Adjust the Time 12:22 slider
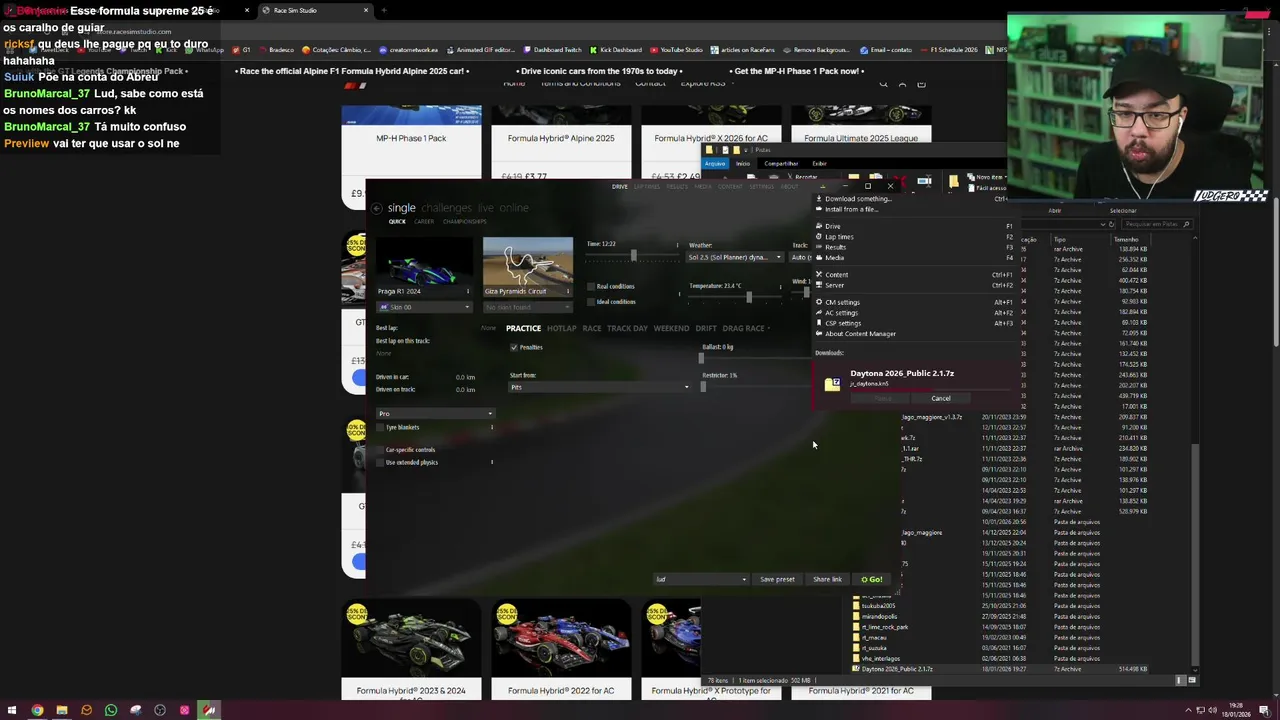1280x720 pixels. 633,256
